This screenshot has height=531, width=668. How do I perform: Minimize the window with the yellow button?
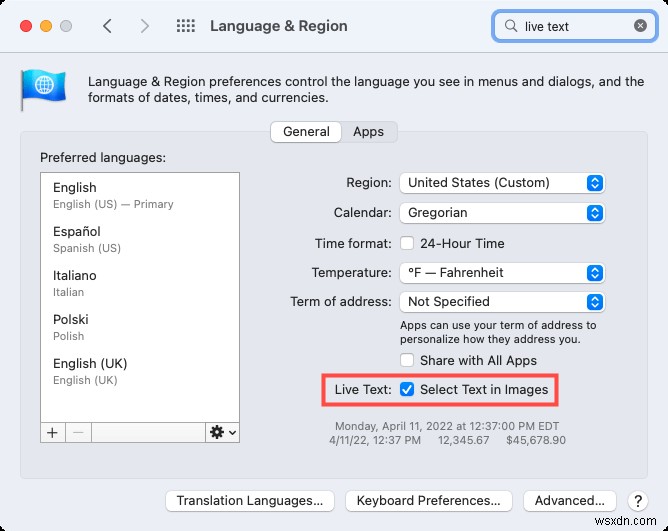pos(46,26)
